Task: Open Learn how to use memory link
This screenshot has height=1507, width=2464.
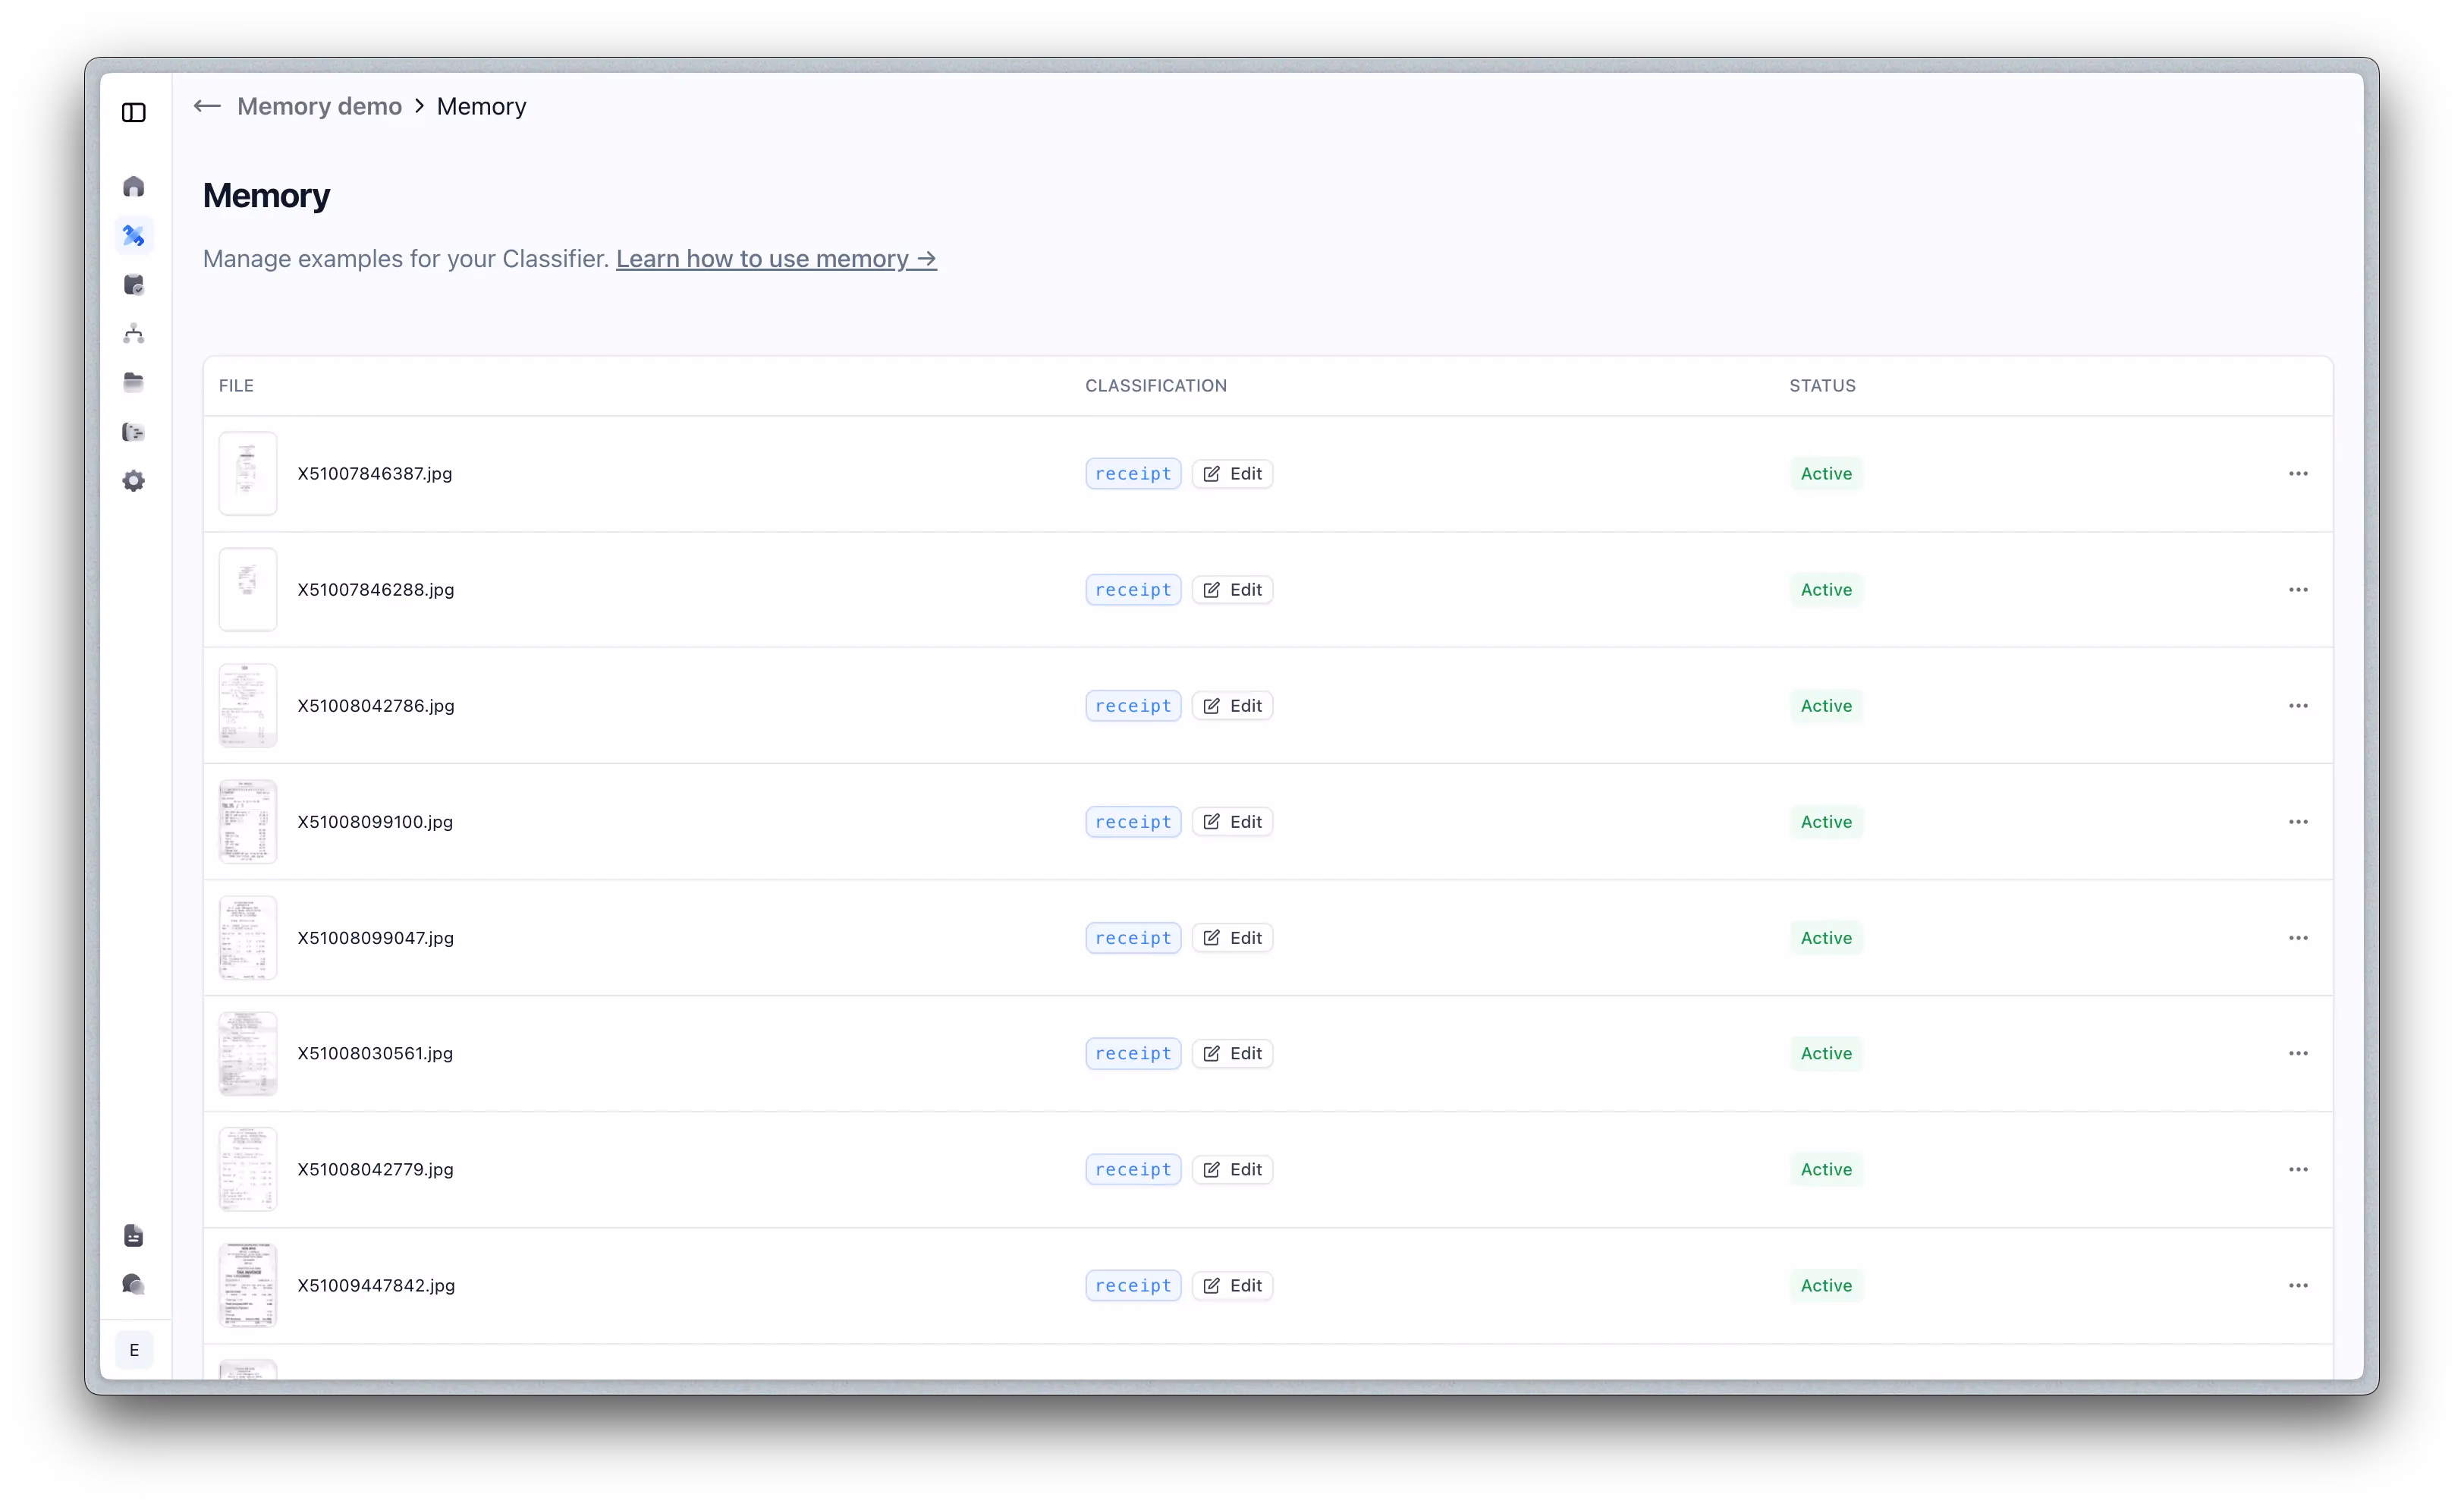Action: (x=776, y=259)
